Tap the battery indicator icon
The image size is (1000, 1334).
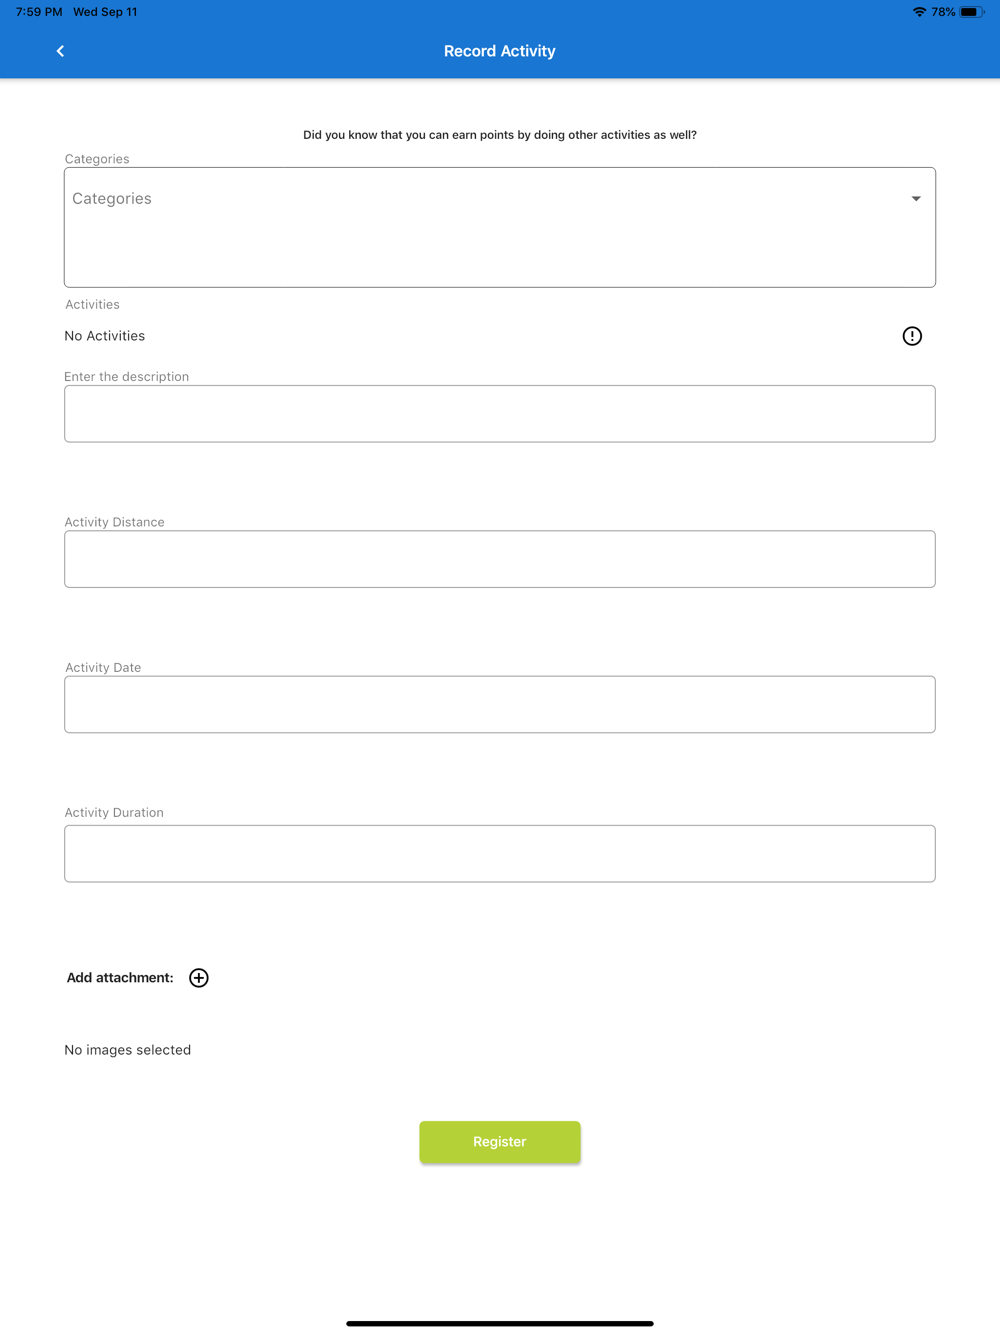[972, 12]
